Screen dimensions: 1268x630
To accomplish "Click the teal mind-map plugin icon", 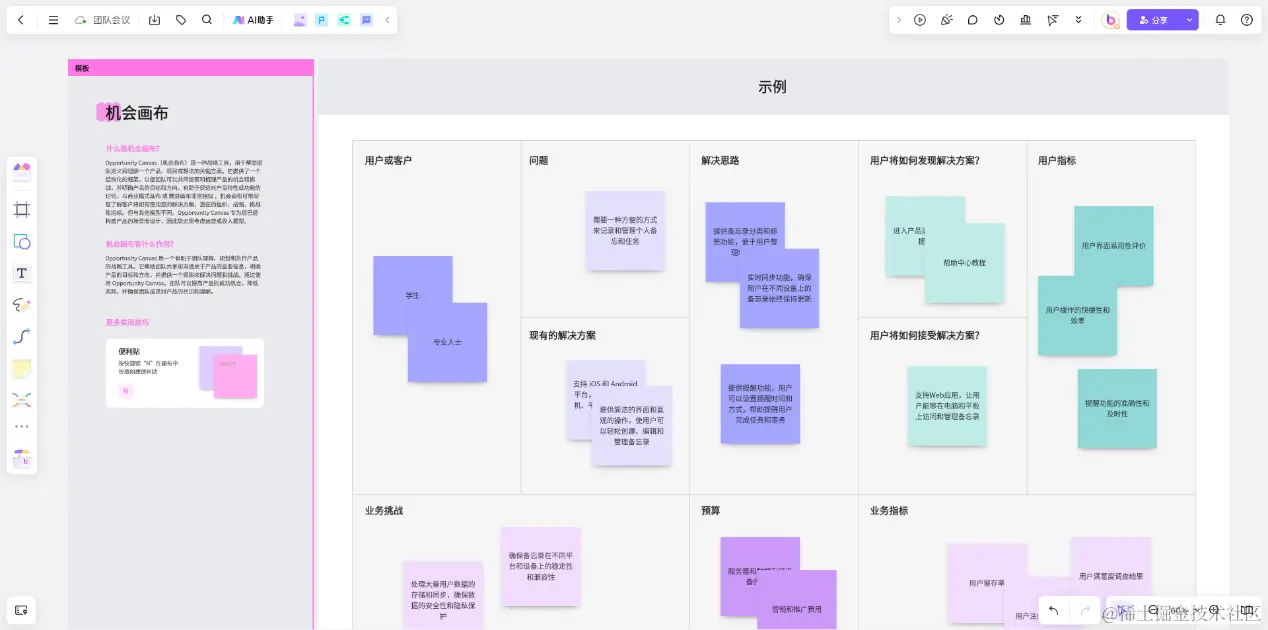I will (344, 20).
